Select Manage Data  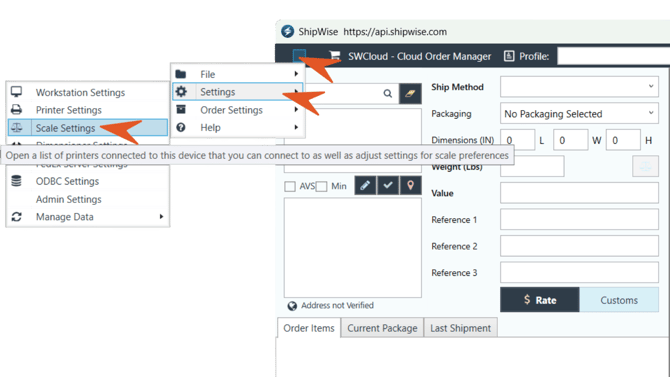[88, 217]
